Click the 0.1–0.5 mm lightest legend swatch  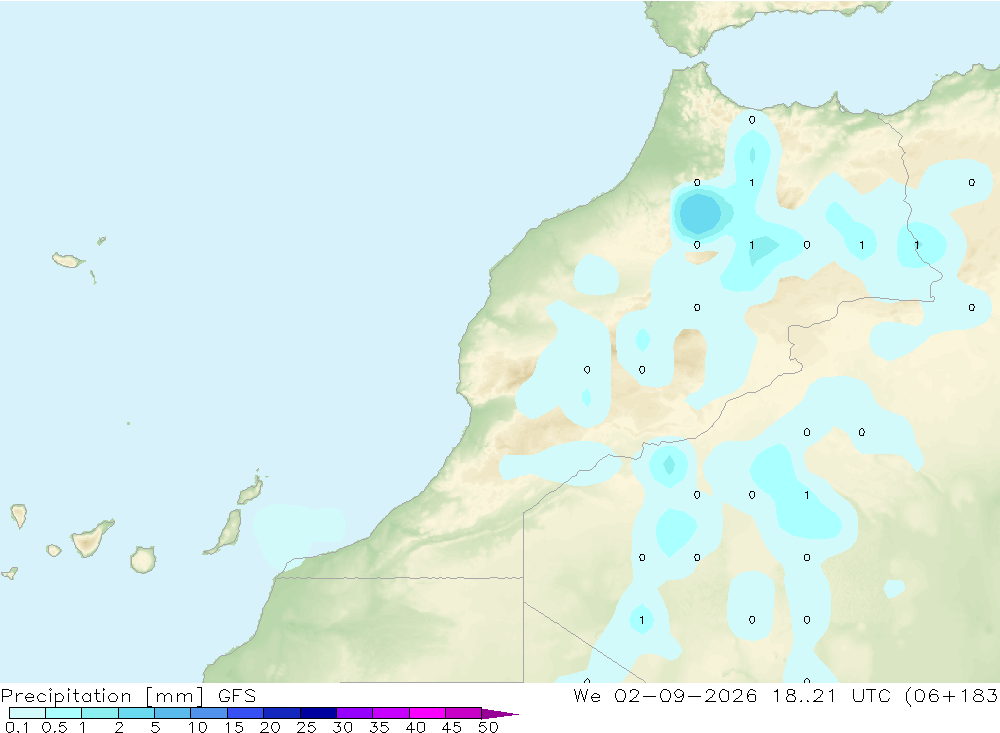click(27, 713)
